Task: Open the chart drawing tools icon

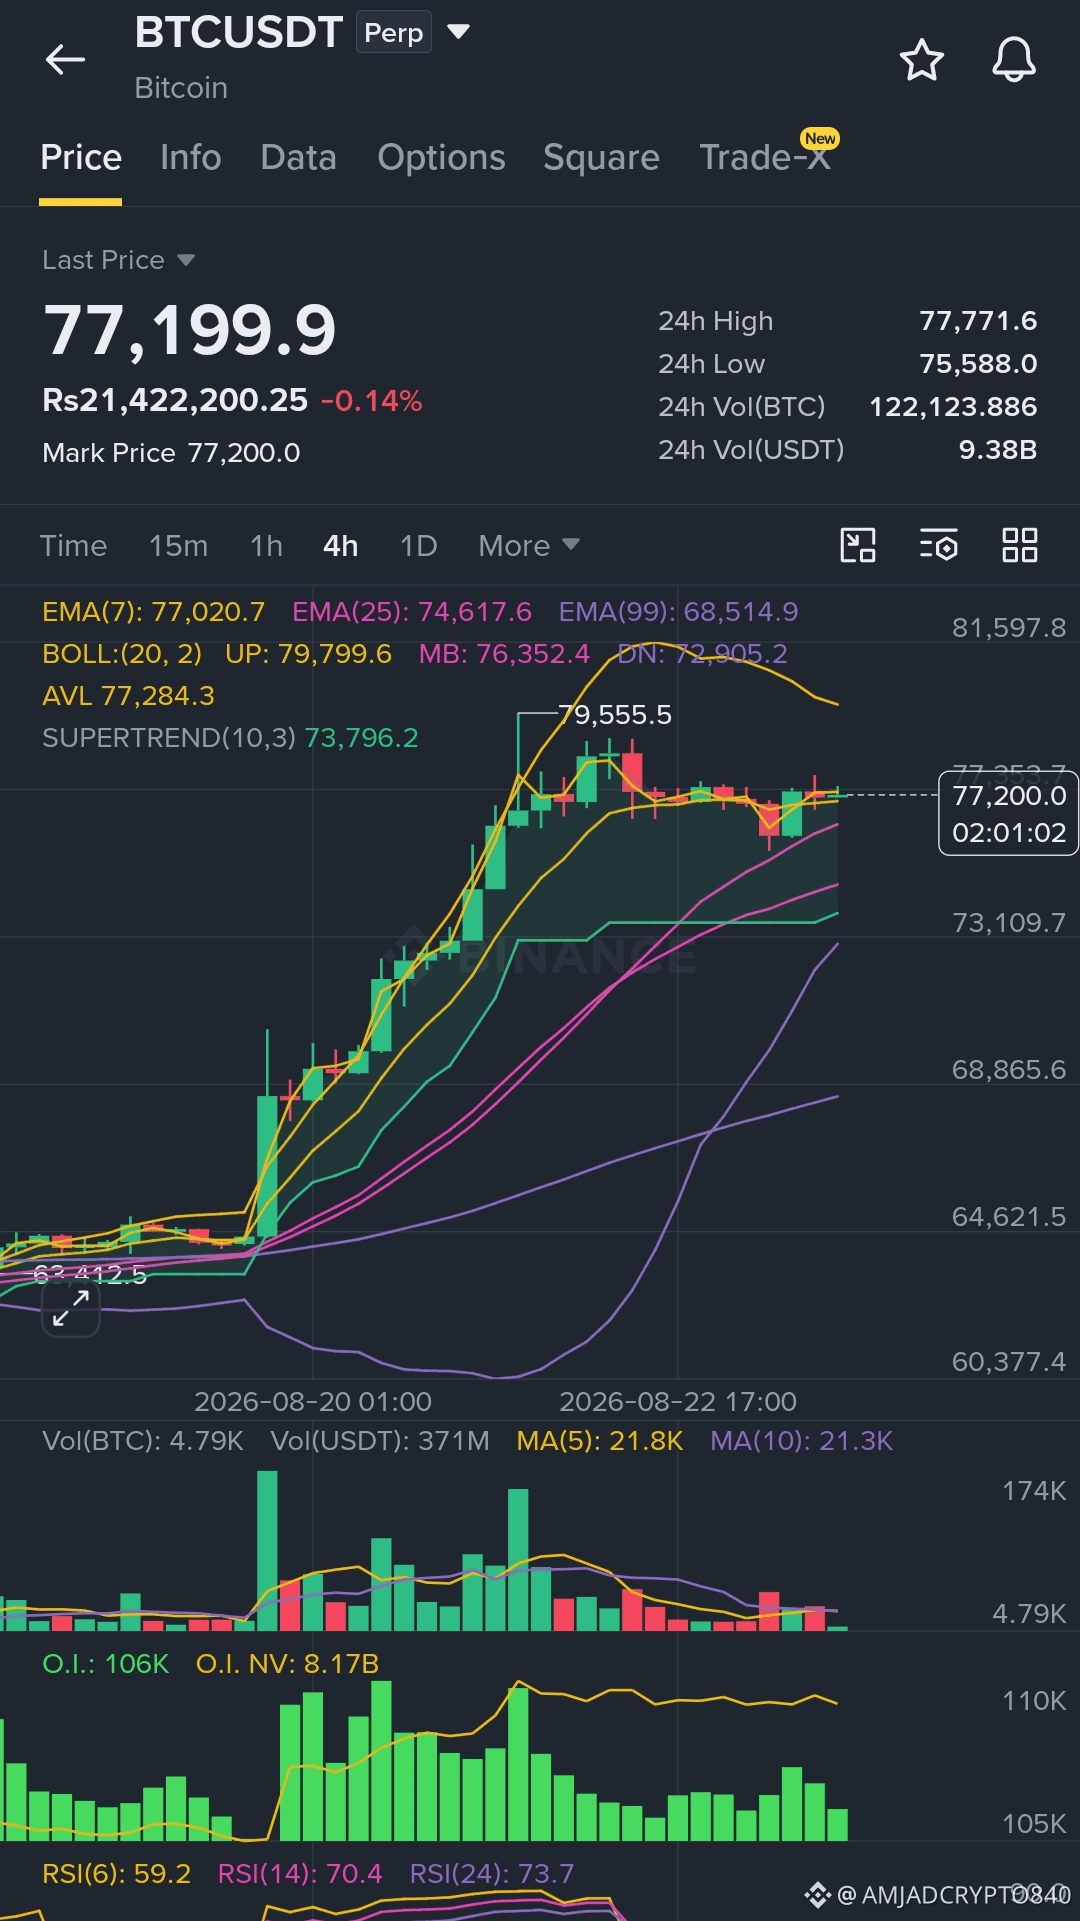Action: point(857,545)
